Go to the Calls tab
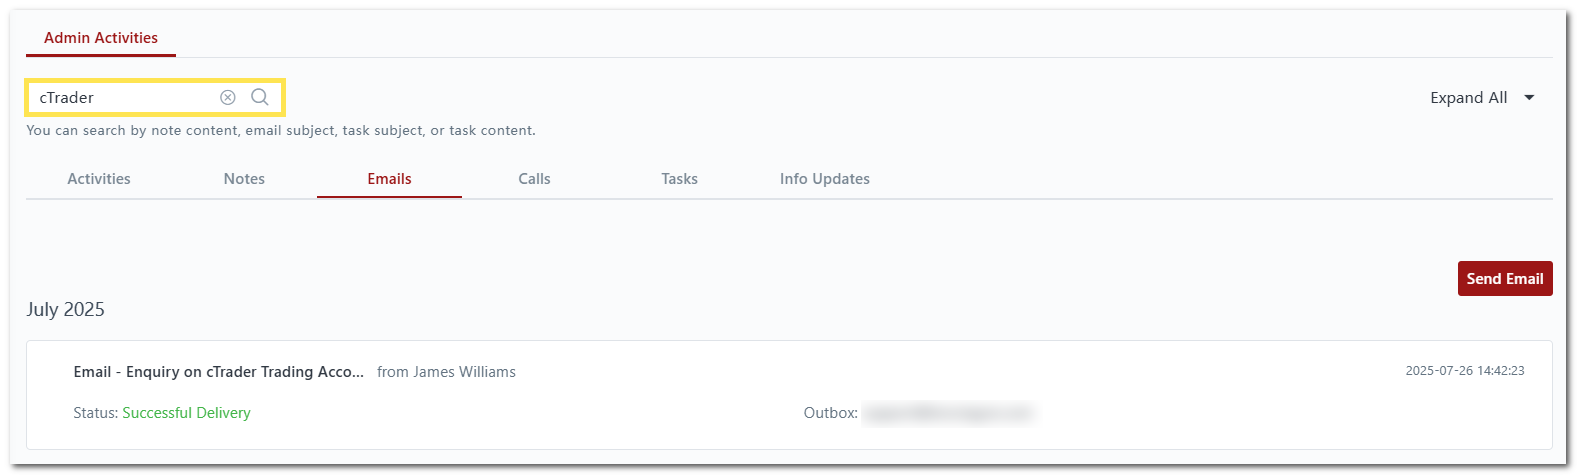This screenshot has width=1577, height=475. (534, 179)
